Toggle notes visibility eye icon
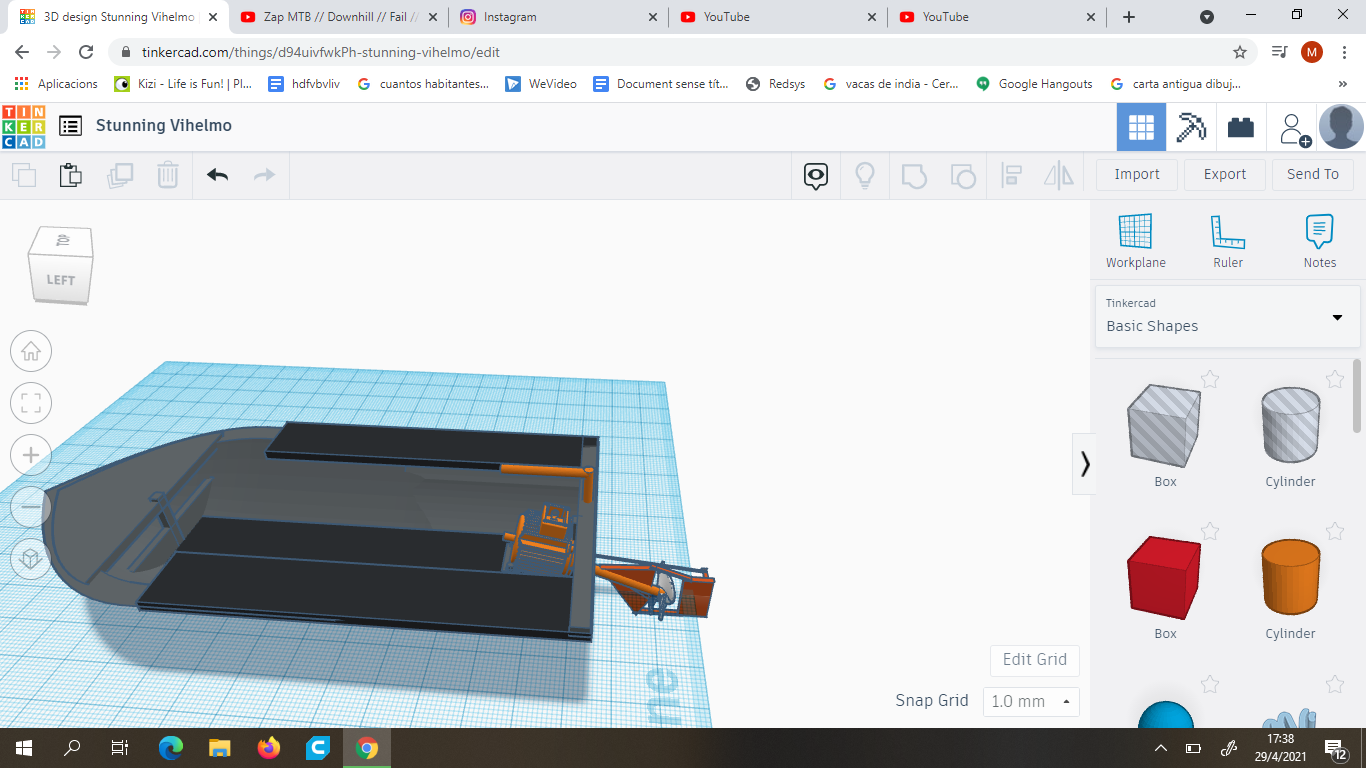The height and width of the screenshot is (768, 1366). [x=816, y=177]
